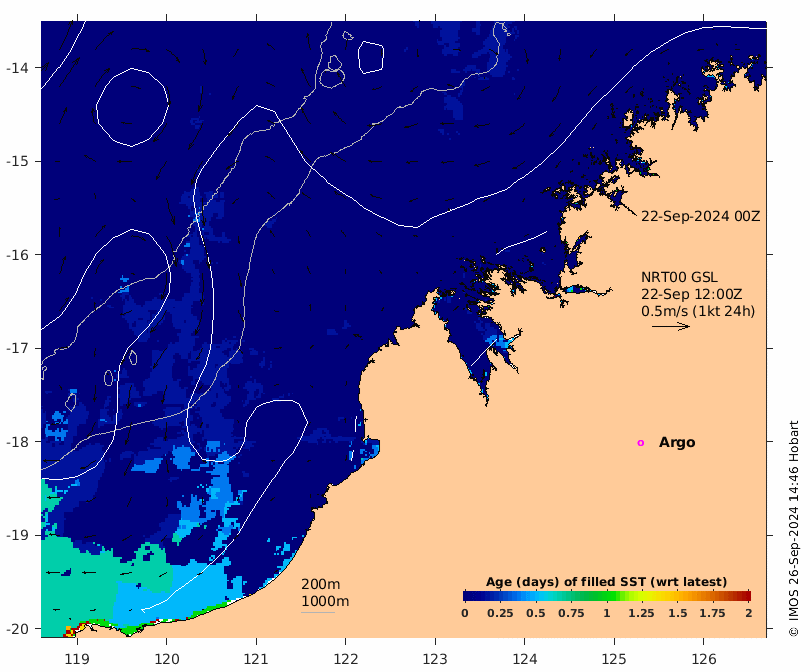Click the IMOS copyright timestamp text
Viewport: 810px width, 672px height.
click(x=794, y=529)
